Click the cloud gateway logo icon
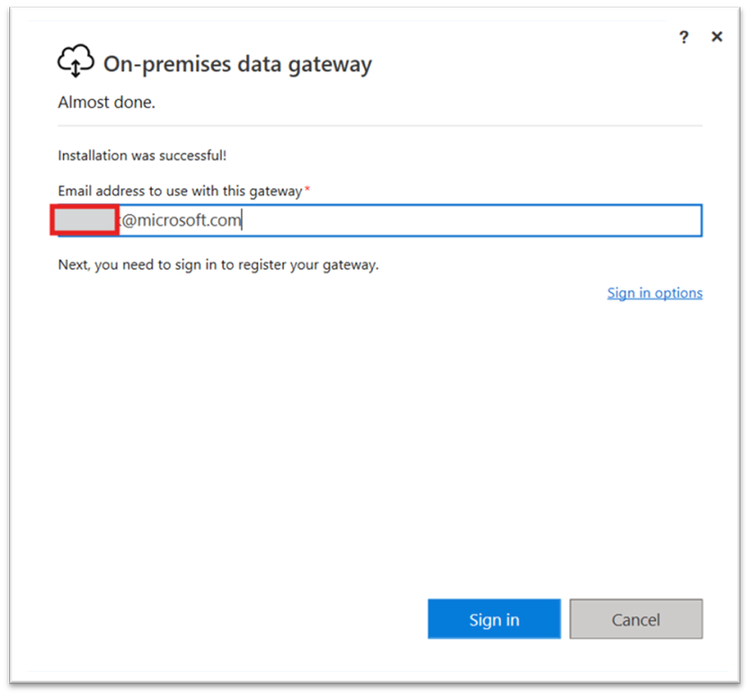 76,63
